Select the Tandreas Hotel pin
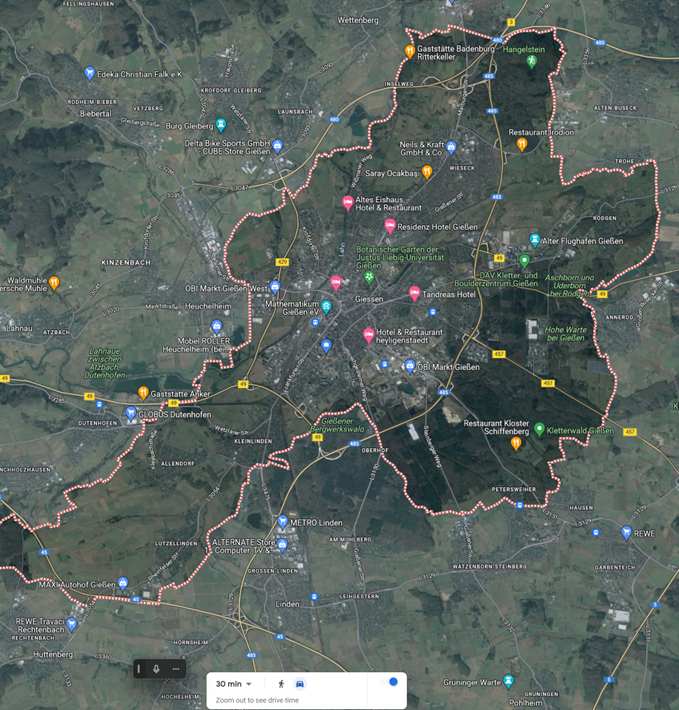Image resolution: width=679 pixels, height=710 pixels. tap(414, 294)
